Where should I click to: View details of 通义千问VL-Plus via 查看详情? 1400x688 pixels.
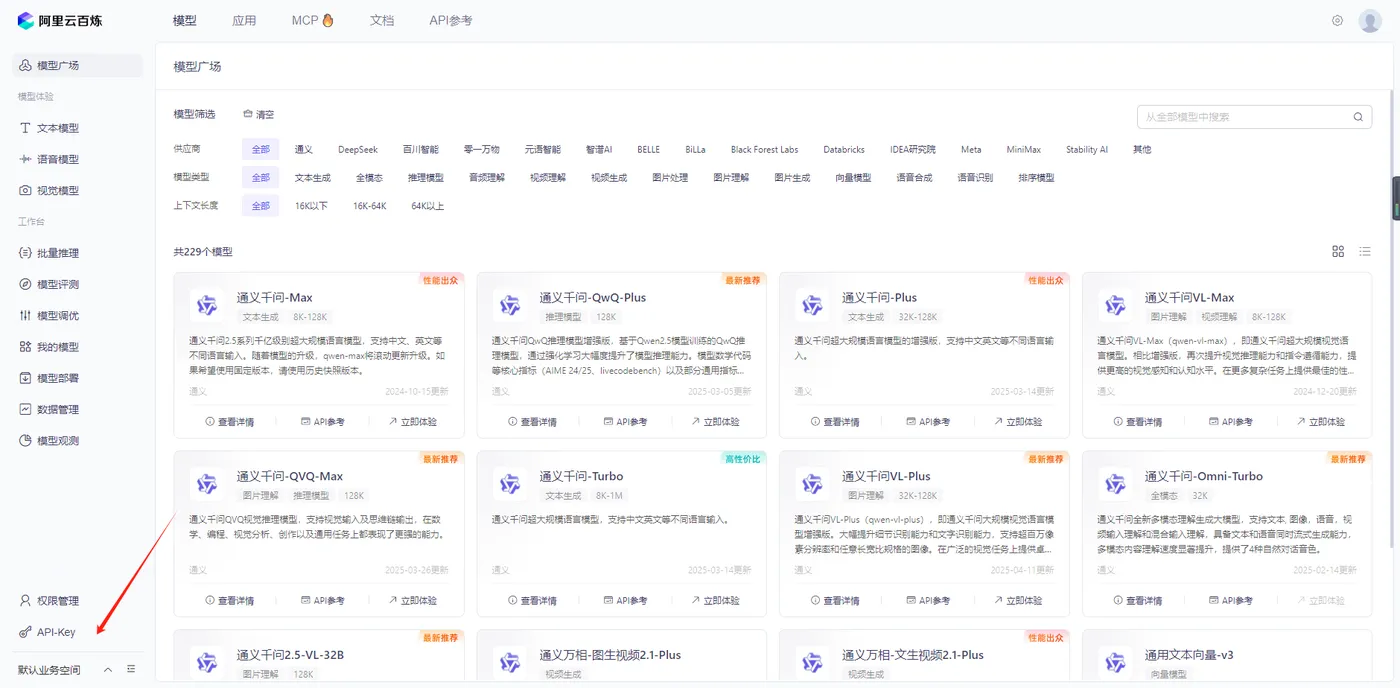(835, 601)
